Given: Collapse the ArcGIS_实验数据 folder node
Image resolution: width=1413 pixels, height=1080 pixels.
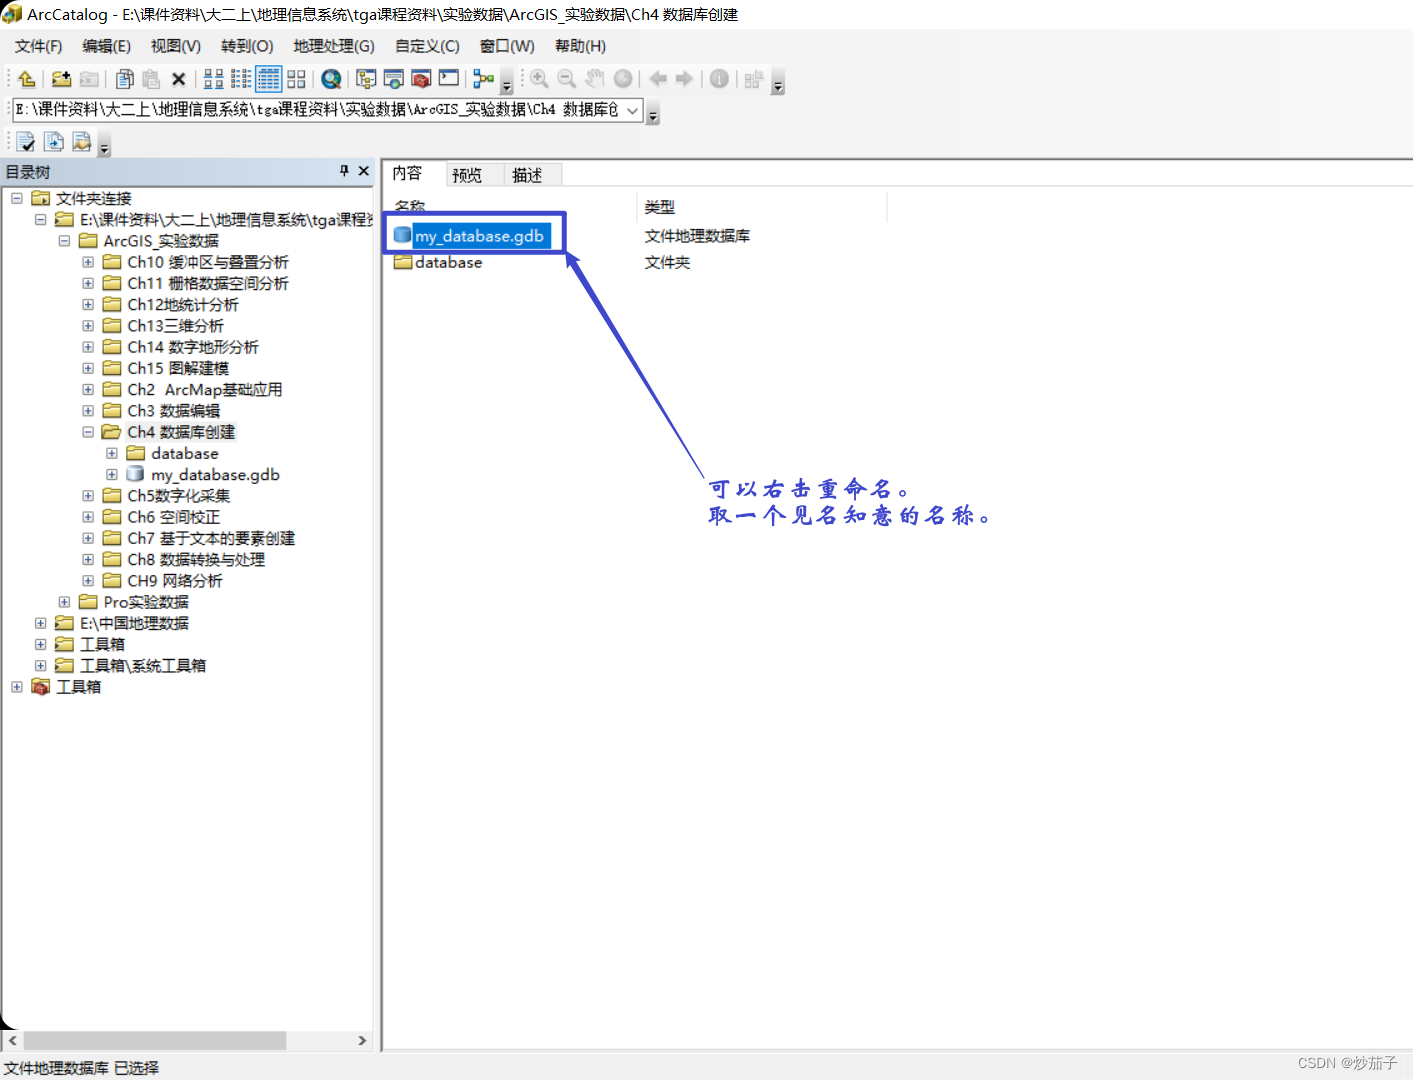Looking at the screenshot, I should pyautogui.click(x=64, y=241).
